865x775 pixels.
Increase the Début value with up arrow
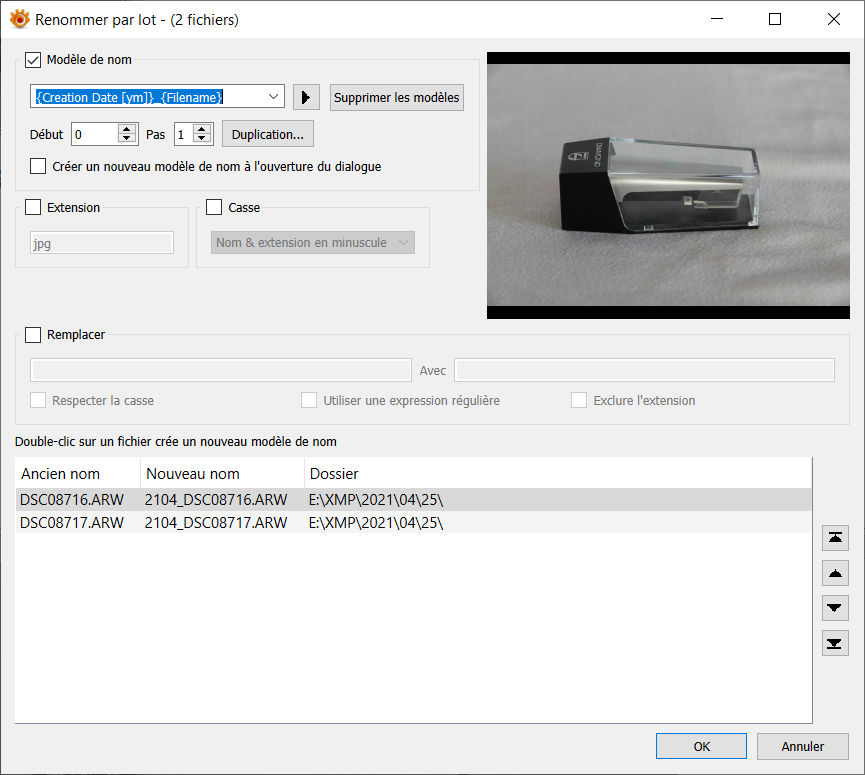(x=127, y=129)
